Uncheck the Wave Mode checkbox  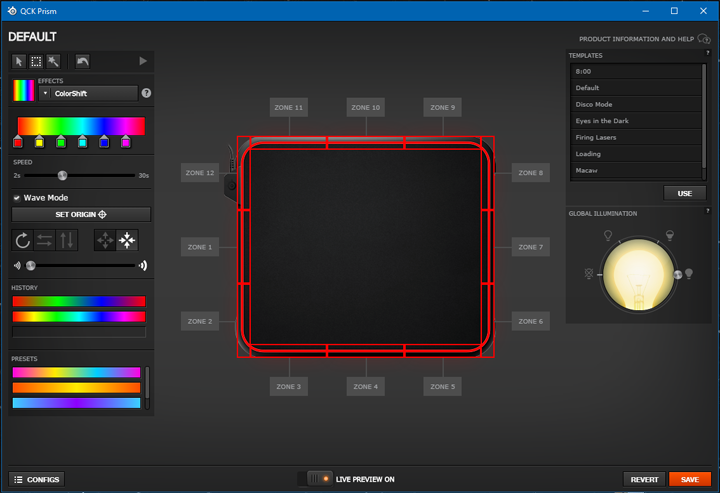[x=17, y=198]
